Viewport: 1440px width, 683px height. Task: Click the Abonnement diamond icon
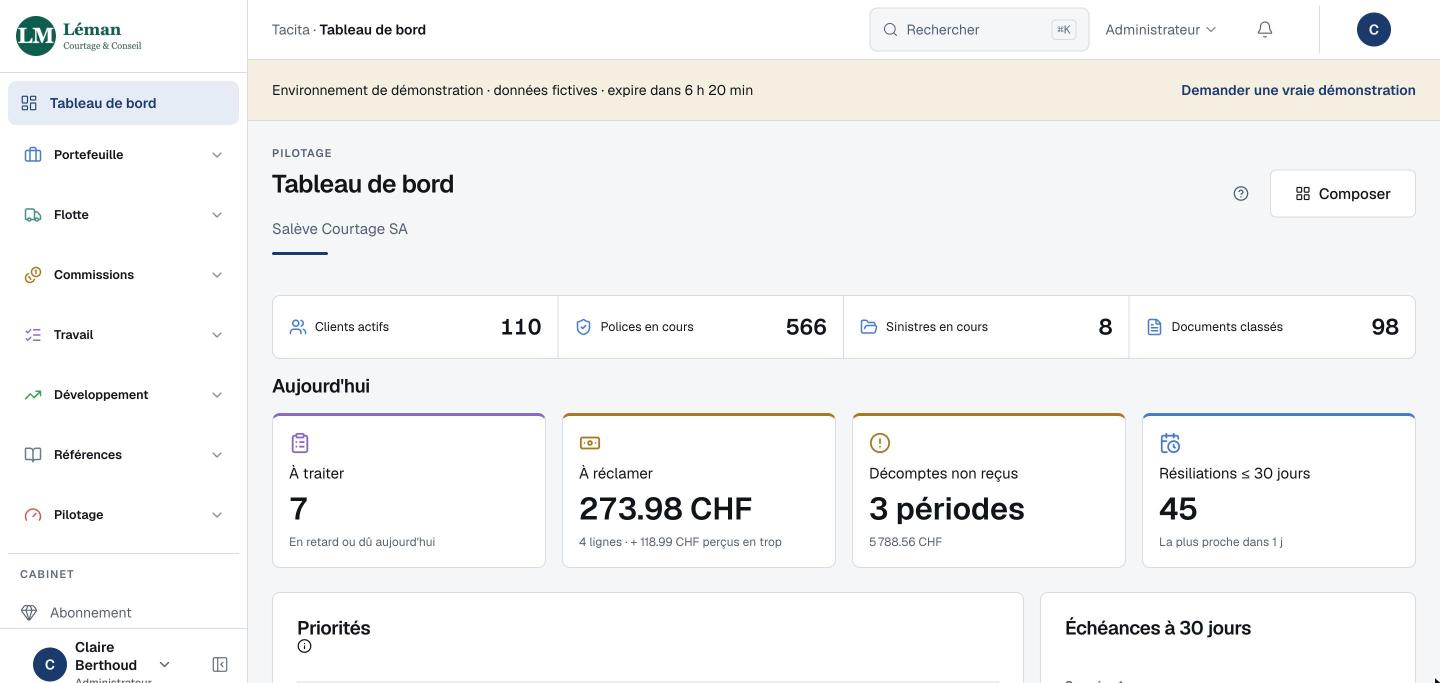click(x=29, y=613)
